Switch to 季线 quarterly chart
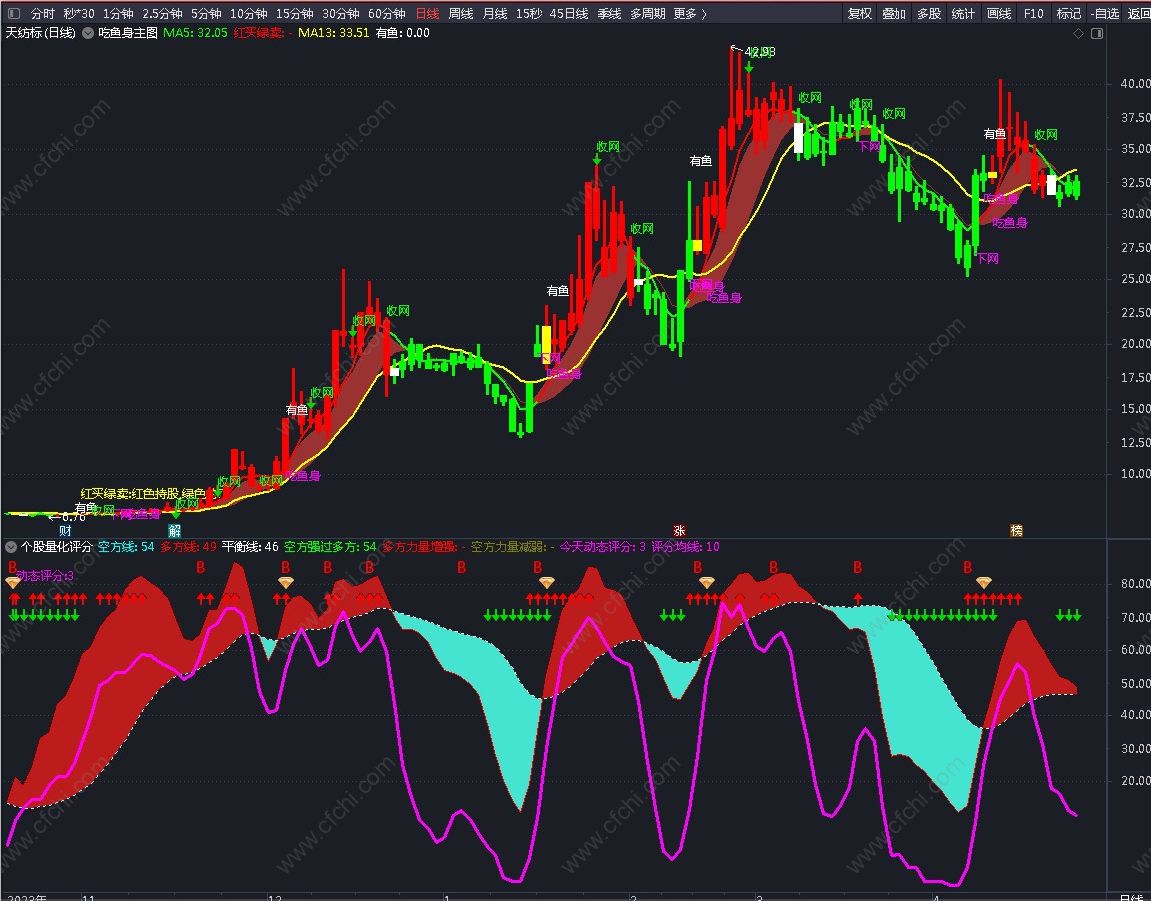 [x=609, y=13]
